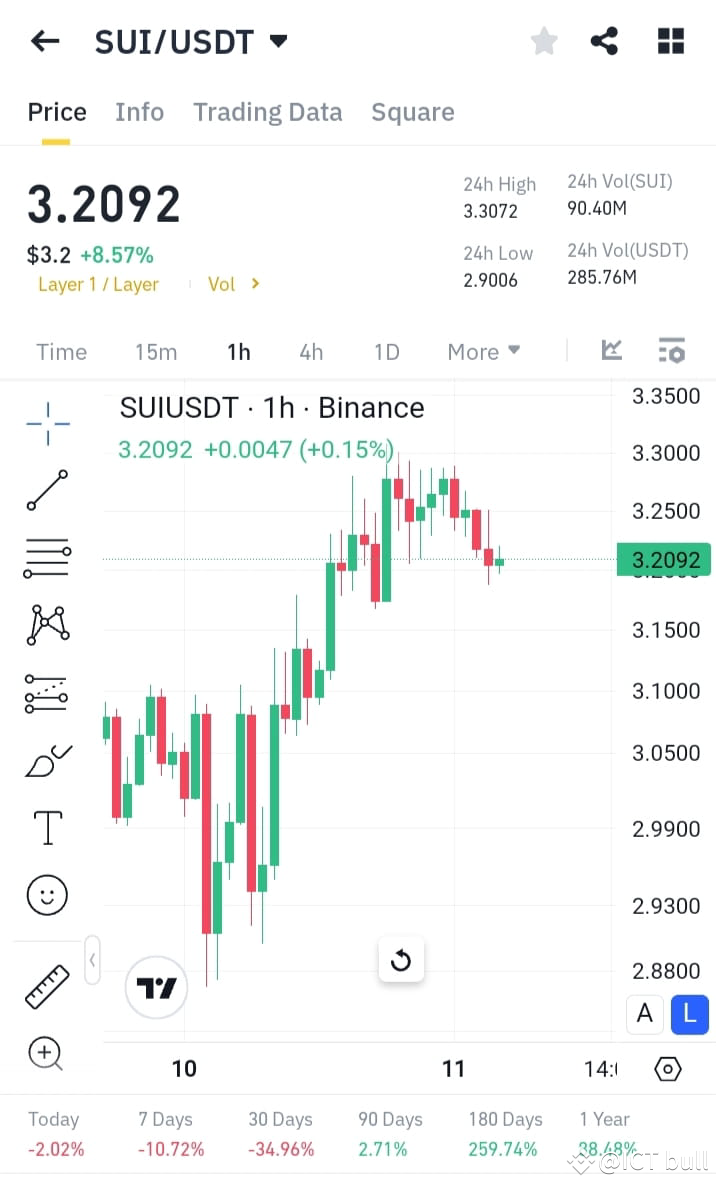Enable auto scale with the A button
The image size is (716, 1184).
[644, 1014]
